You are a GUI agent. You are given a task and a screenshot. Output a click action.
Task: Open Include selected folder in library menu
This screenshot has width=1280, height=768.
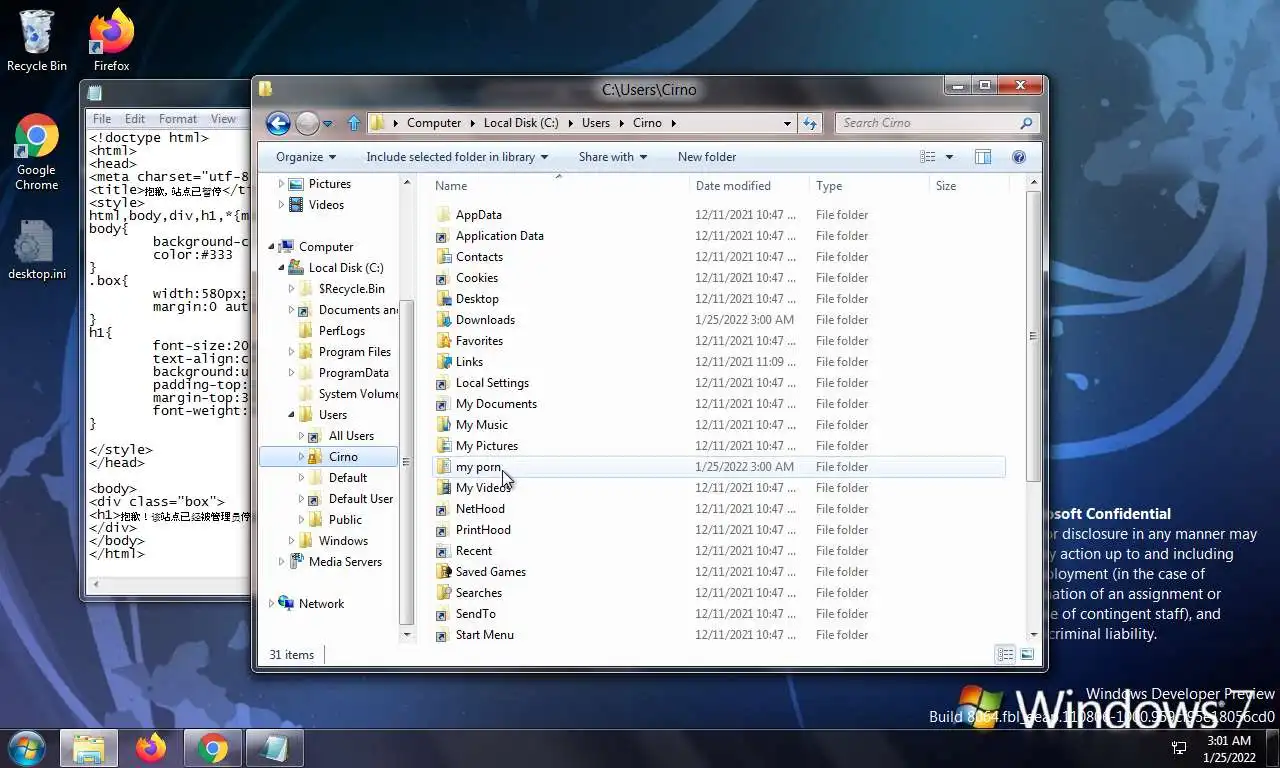click(x=457, y=157)
